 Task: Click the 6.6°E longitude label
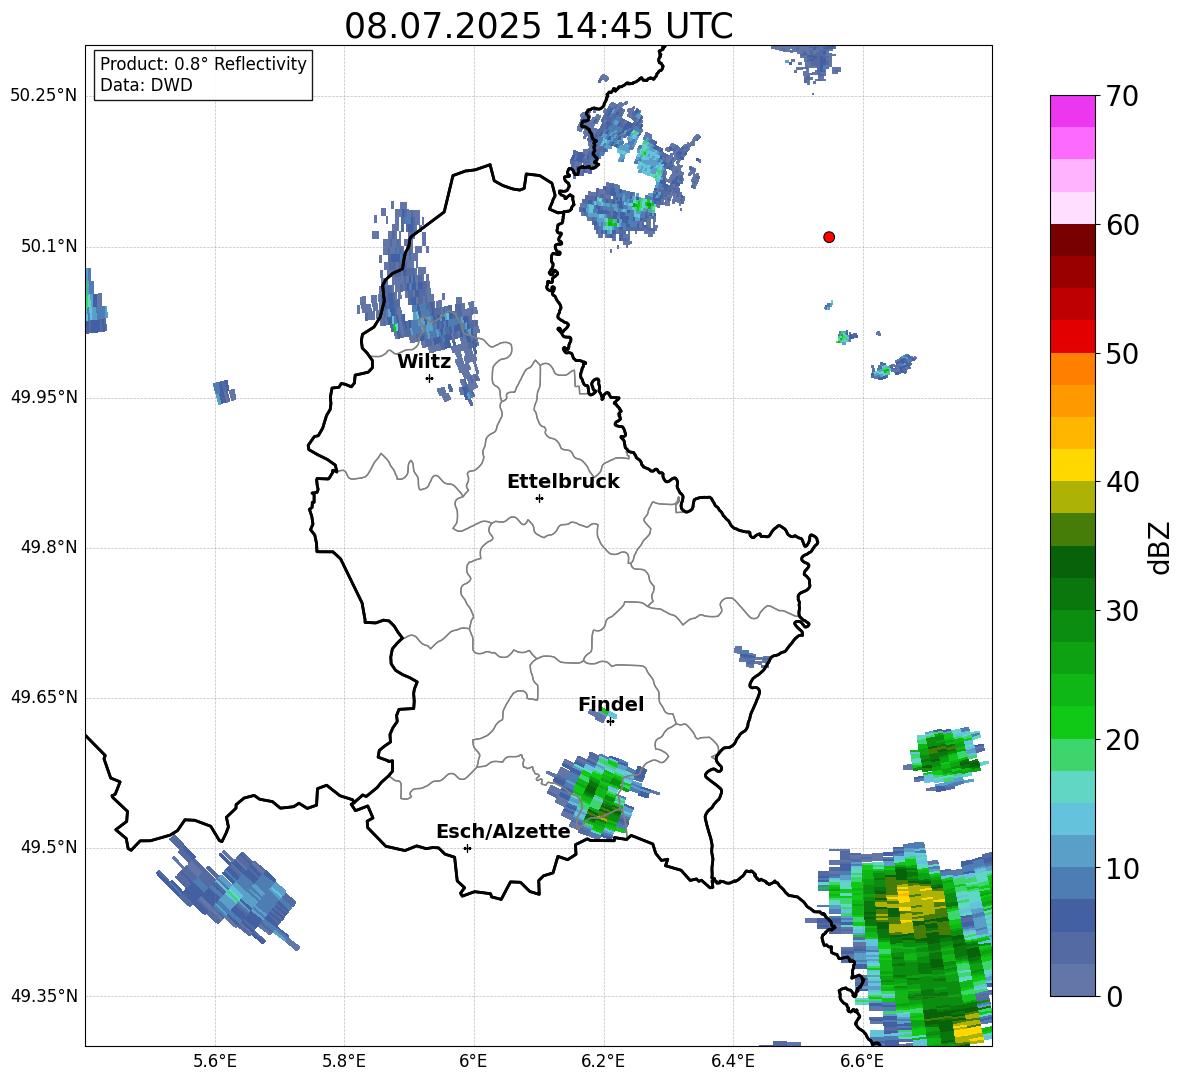pos(862,1062)
